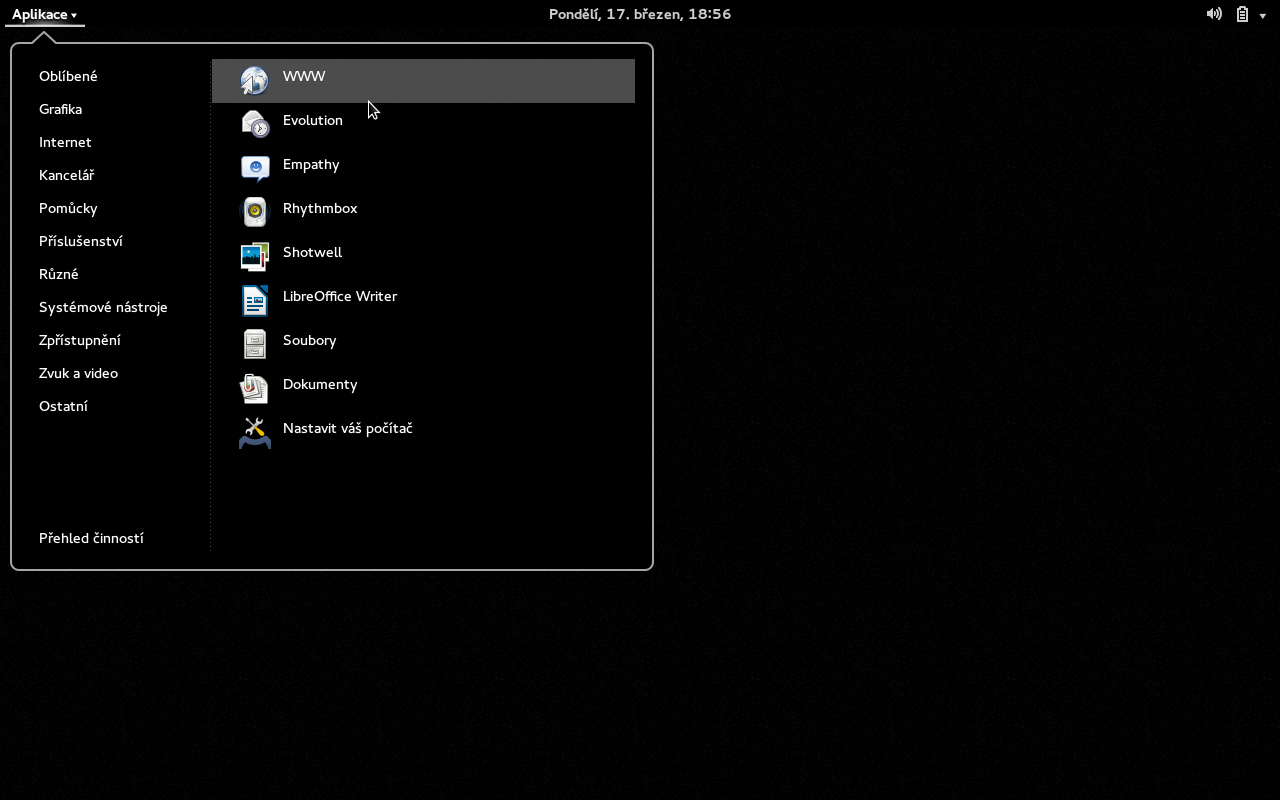Open the Shotwell photo icon

point(255,257)
